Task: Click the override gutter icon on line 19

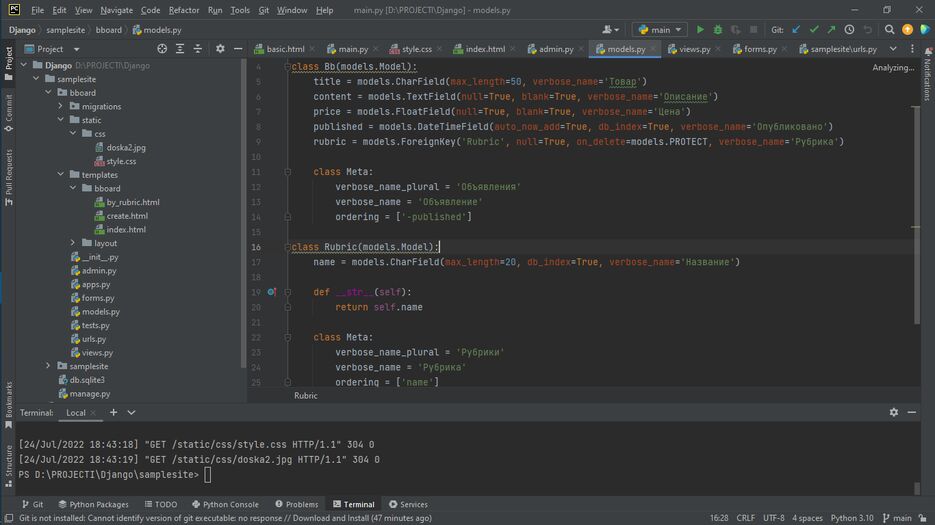Action: [x=271, y=292]
